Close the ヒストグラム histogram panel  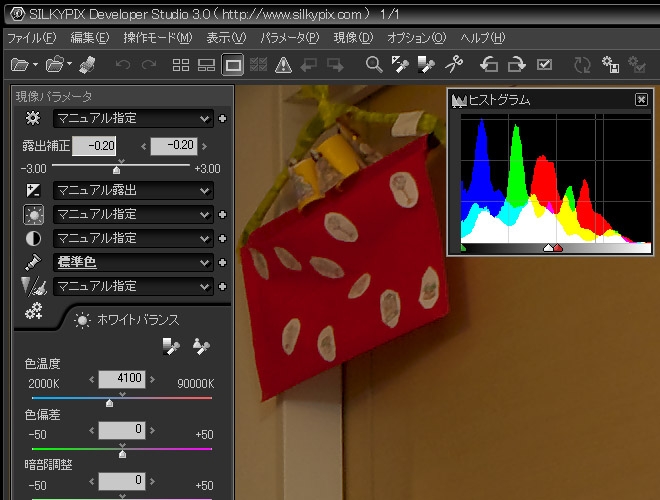(x=641, y=100)
